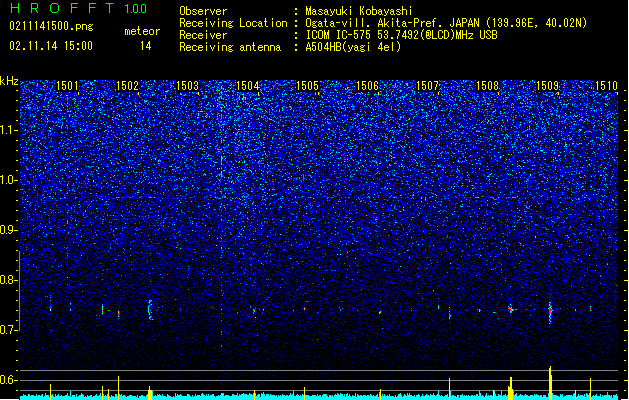Click the 0.7 kHz axis label
Viewport: 629px width, 400px height.
pos(8,330)
